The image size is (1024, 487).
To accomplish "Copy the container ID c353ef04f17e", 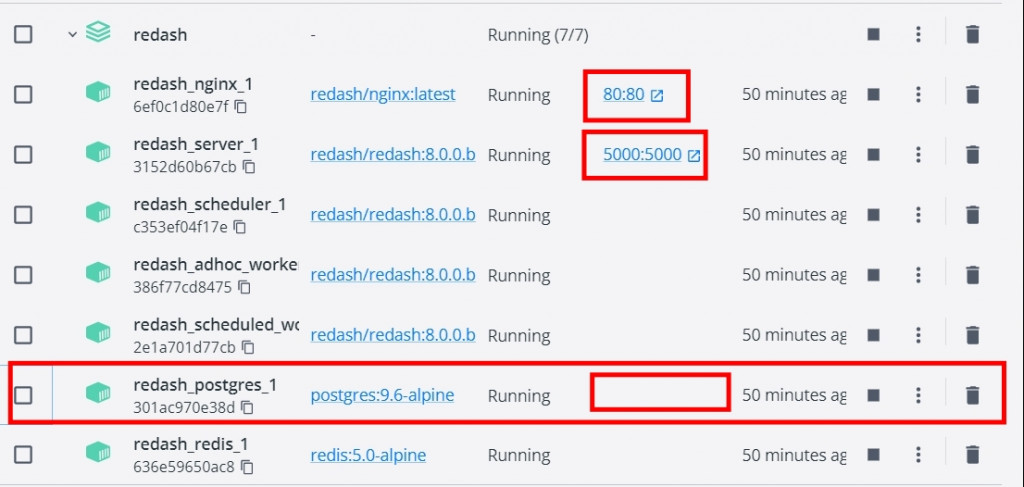I will [240, 227].
